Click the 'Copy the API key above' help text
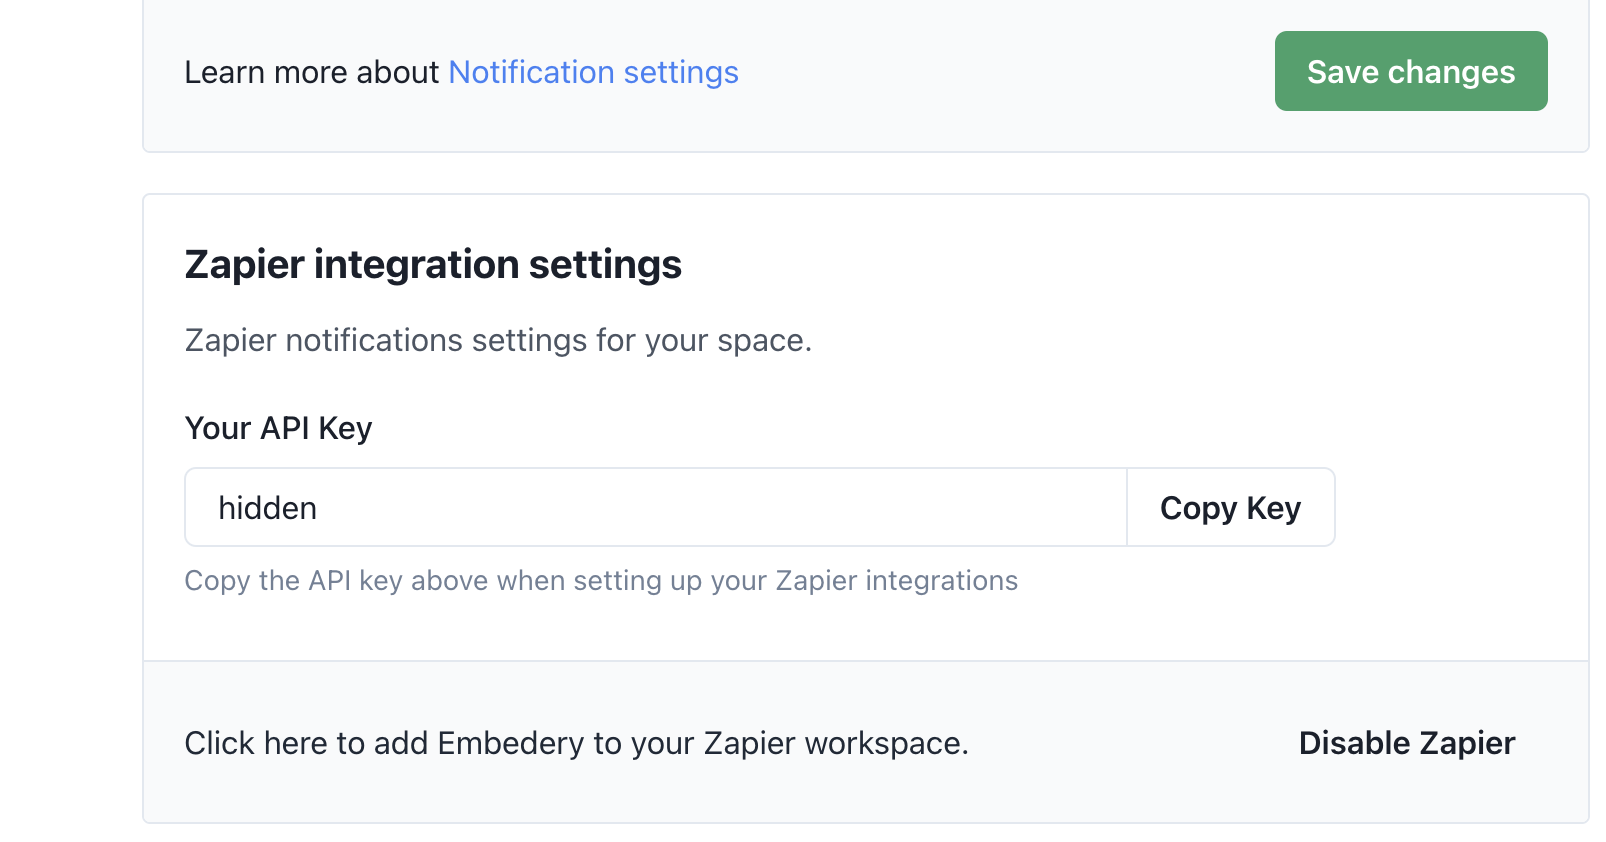Viewport: 1606px width, 842px height. (601, 581)
